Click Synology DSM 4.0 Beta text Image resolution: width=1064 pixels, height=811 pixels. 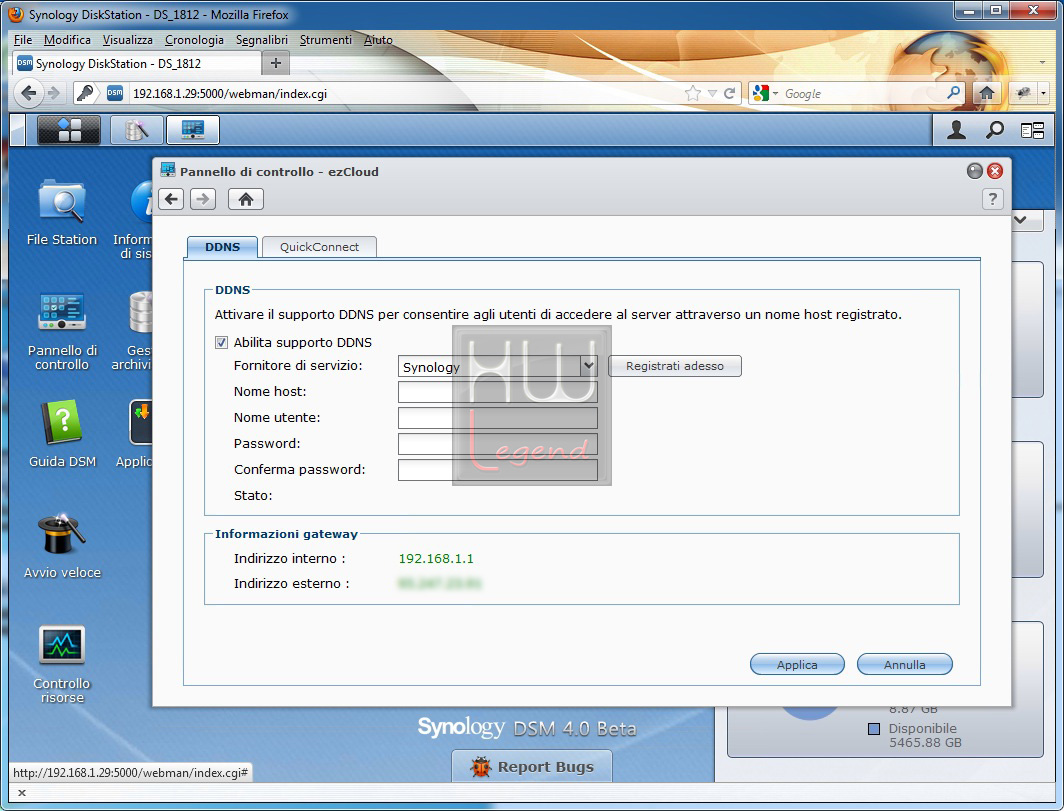[527, 728]
